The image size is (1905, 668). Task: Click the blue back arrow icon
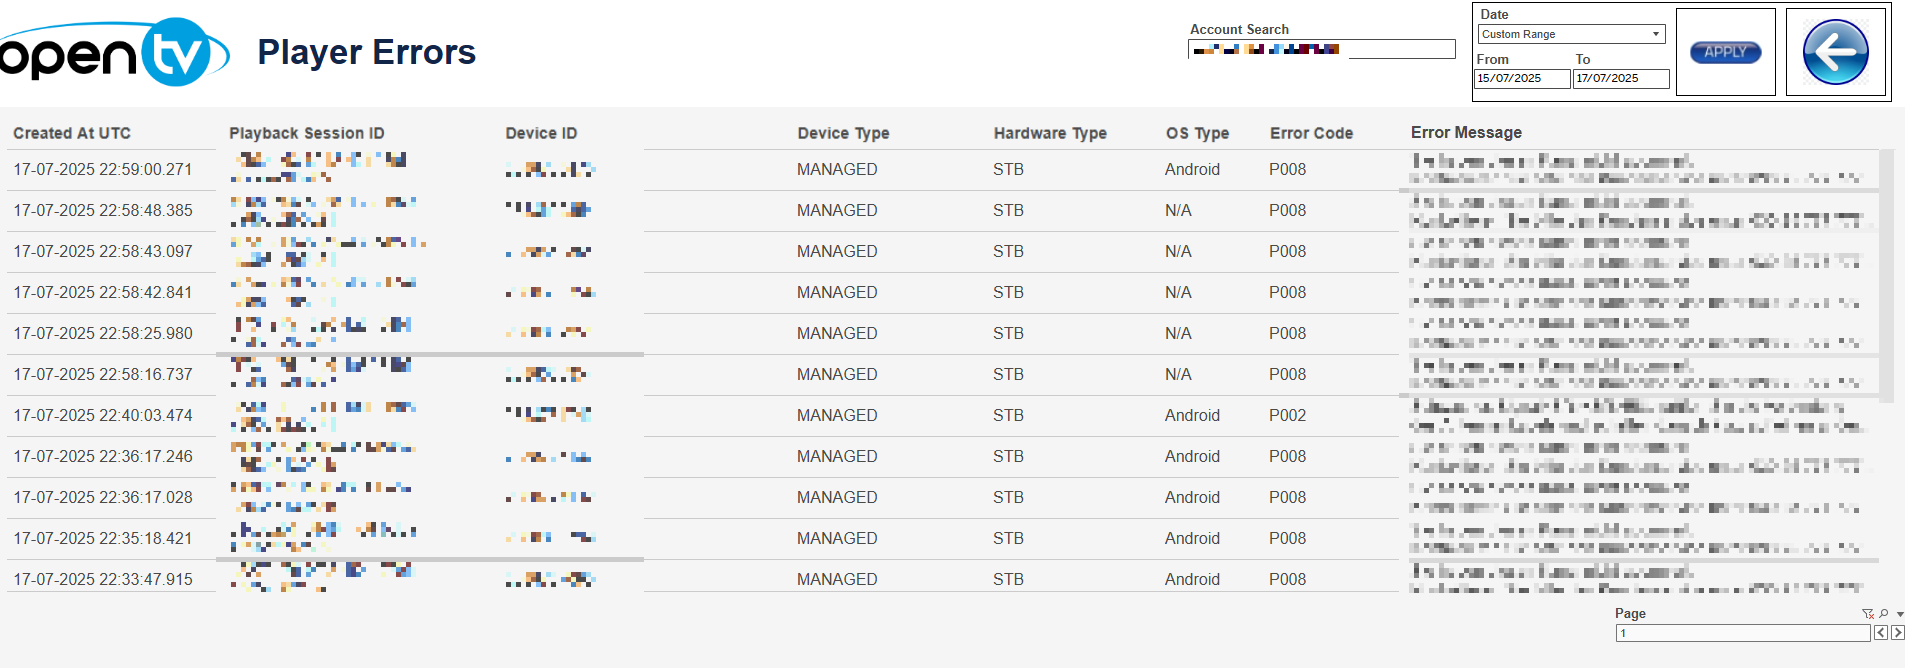(x=1835, y=52)
